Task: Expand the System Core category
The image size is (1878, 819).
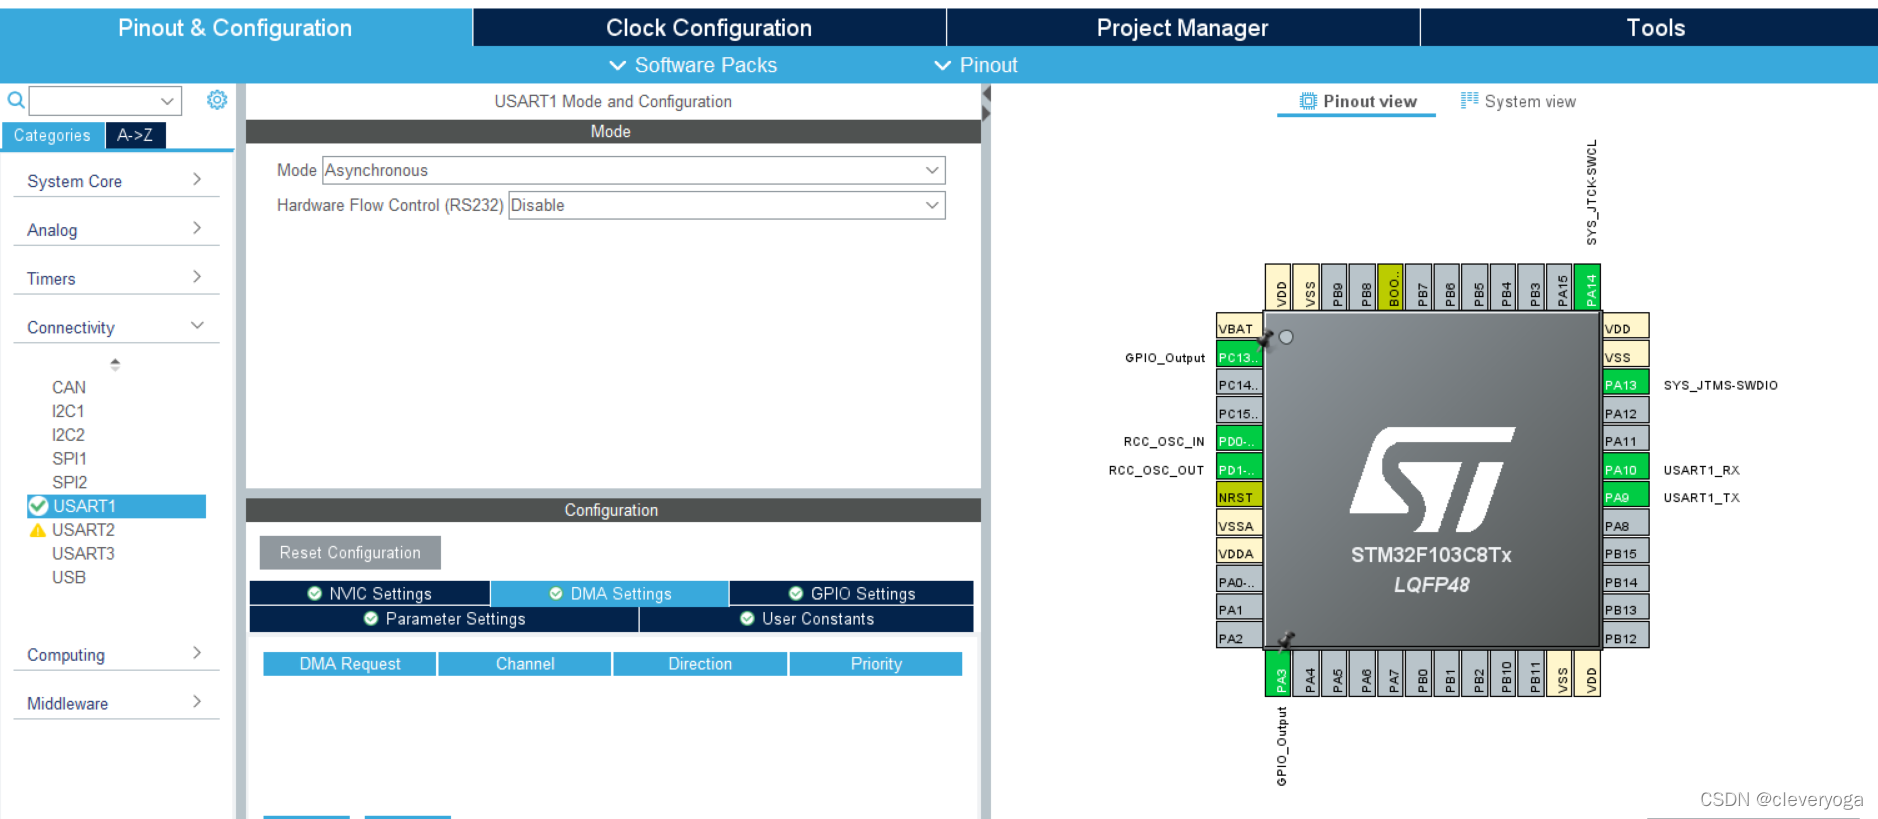Action: point(116,181)
